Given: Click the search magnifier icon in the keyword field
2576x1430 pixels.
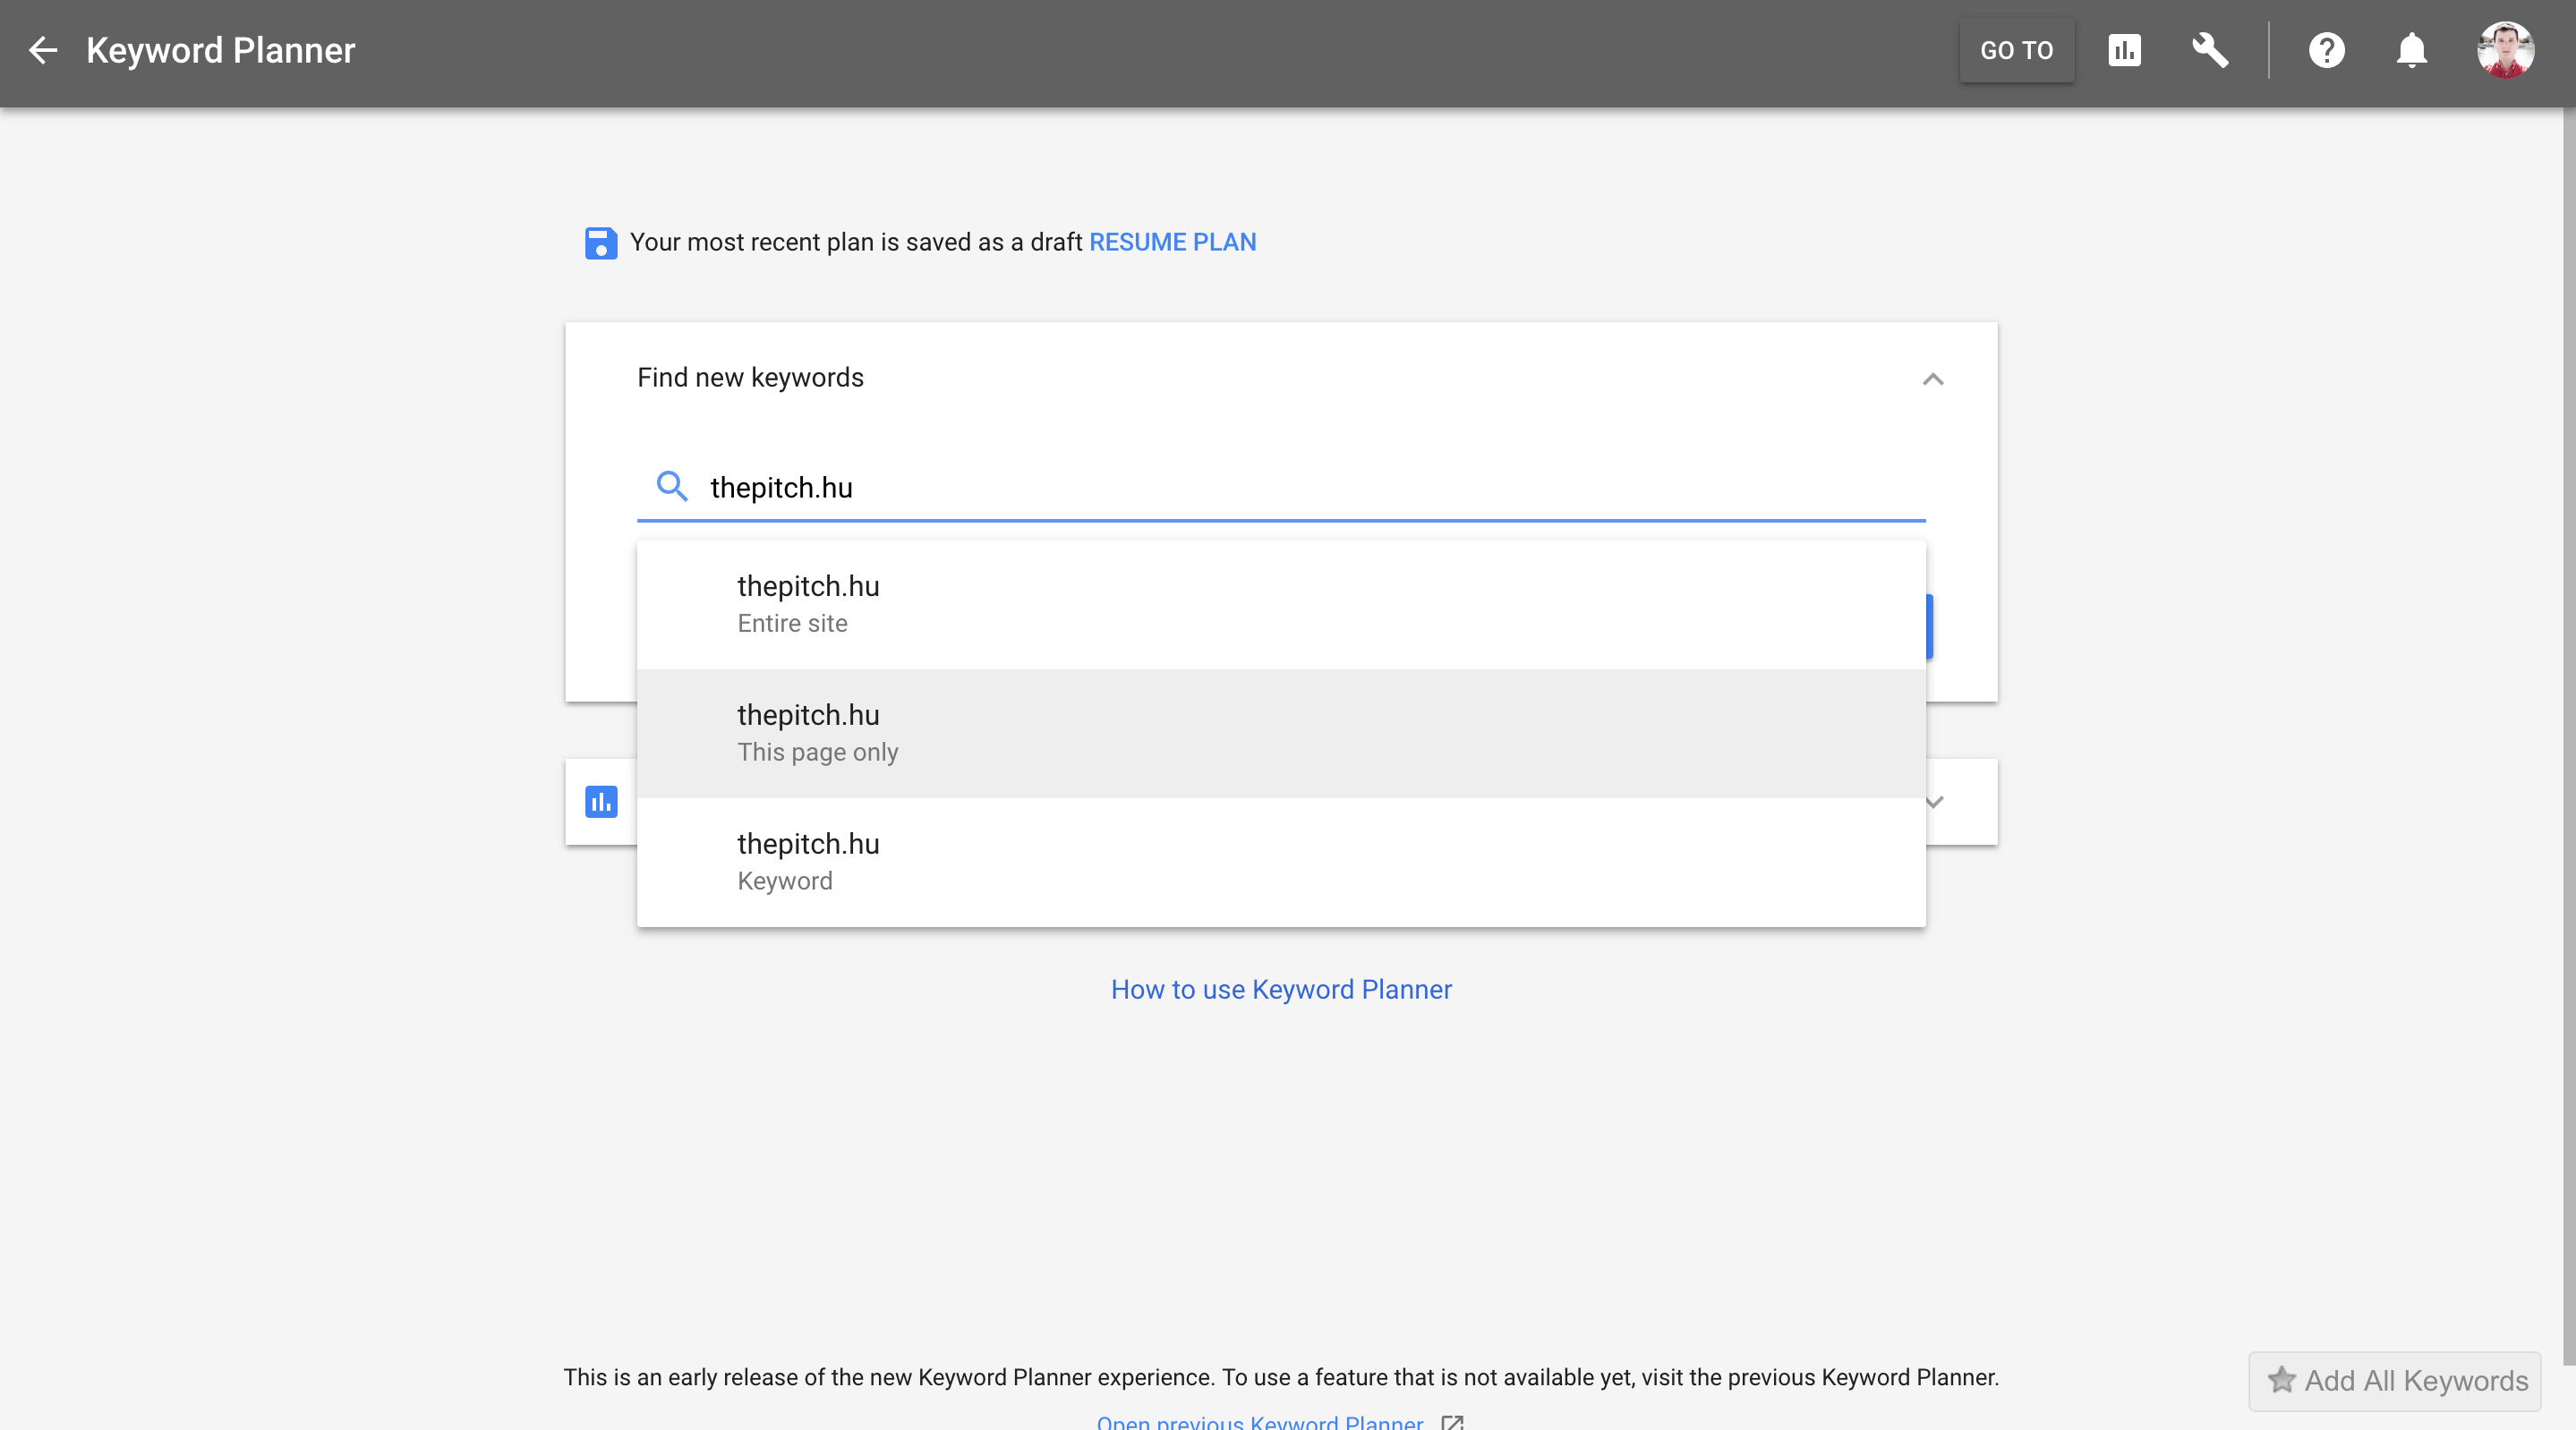Looking at the screenshot, I should click(x=672, y=487).
